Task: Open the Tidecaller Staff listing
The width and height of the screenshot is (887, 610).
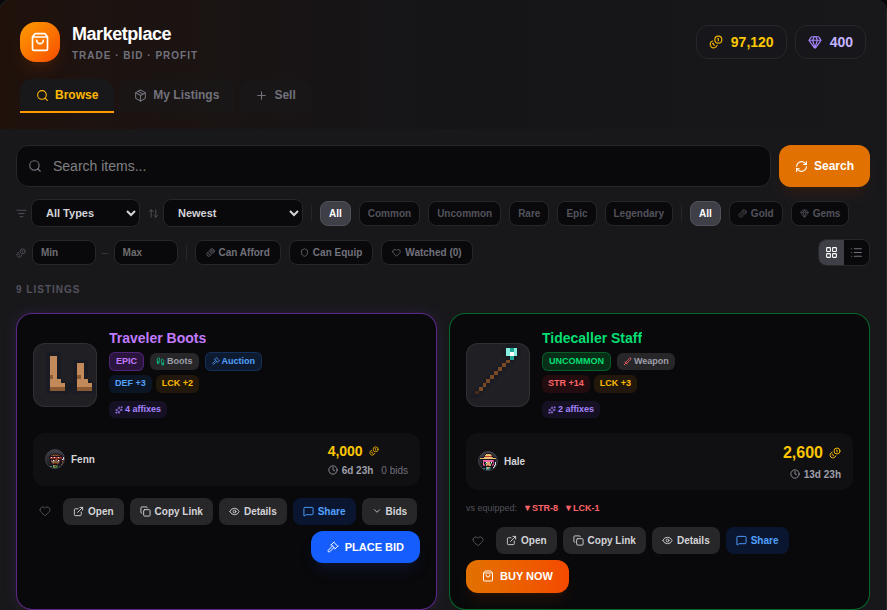Action: (x=526, y=540)
